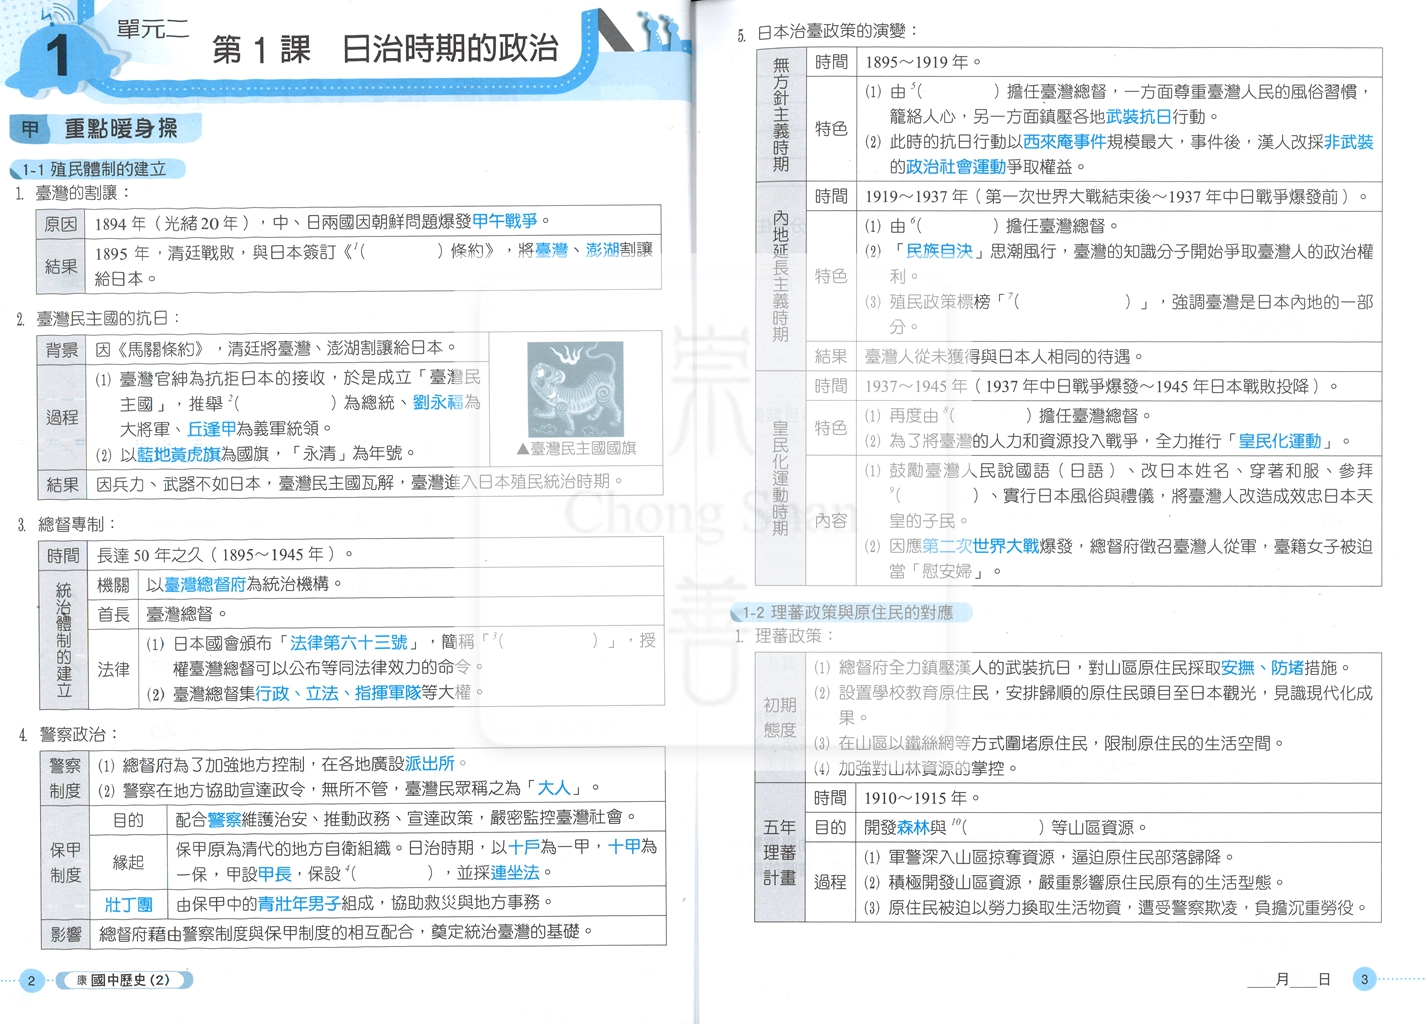Image resolution: width=1426 pixels, height=1024 pixels.
Task: Click the term 藍地黃虎旗
Action: click(178, 454)
